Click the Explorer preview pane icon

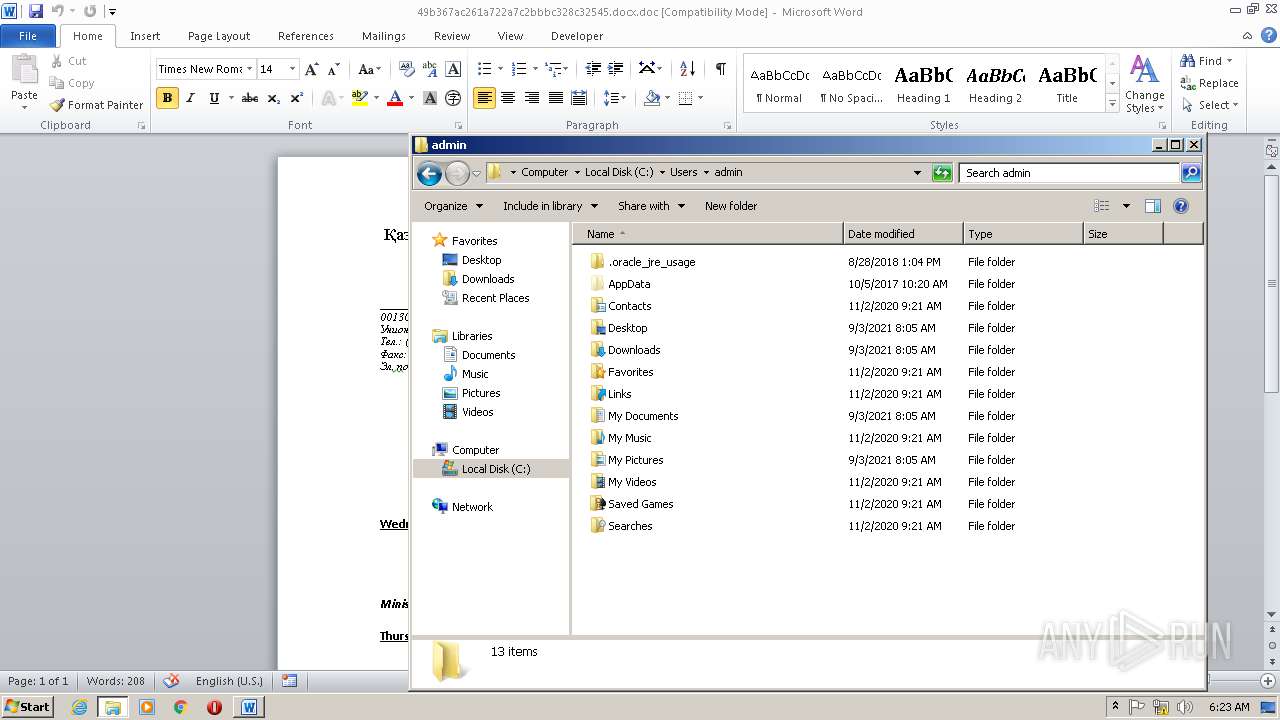pos(1153,206)
